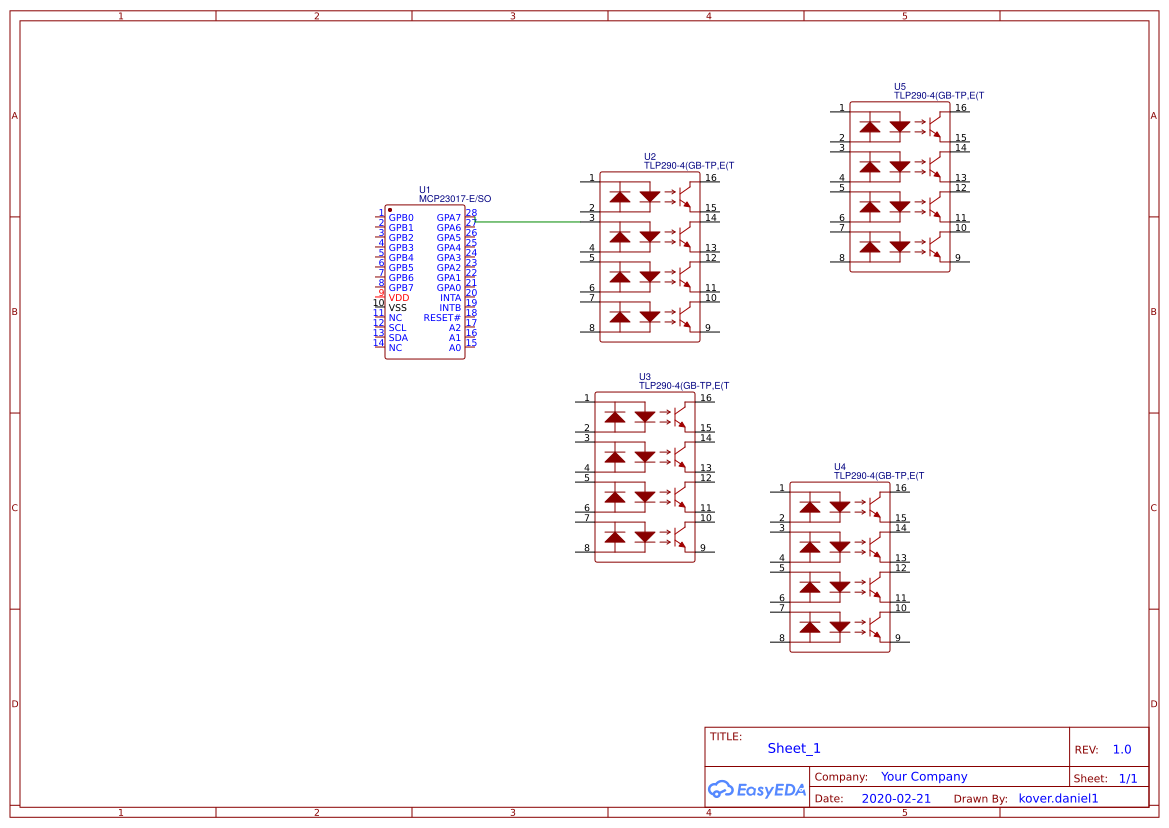Screen dimensions: 1169x828
Task: Click the red pin-1 dot on U1
Action: pyautogui.click(x=390, y=210)
